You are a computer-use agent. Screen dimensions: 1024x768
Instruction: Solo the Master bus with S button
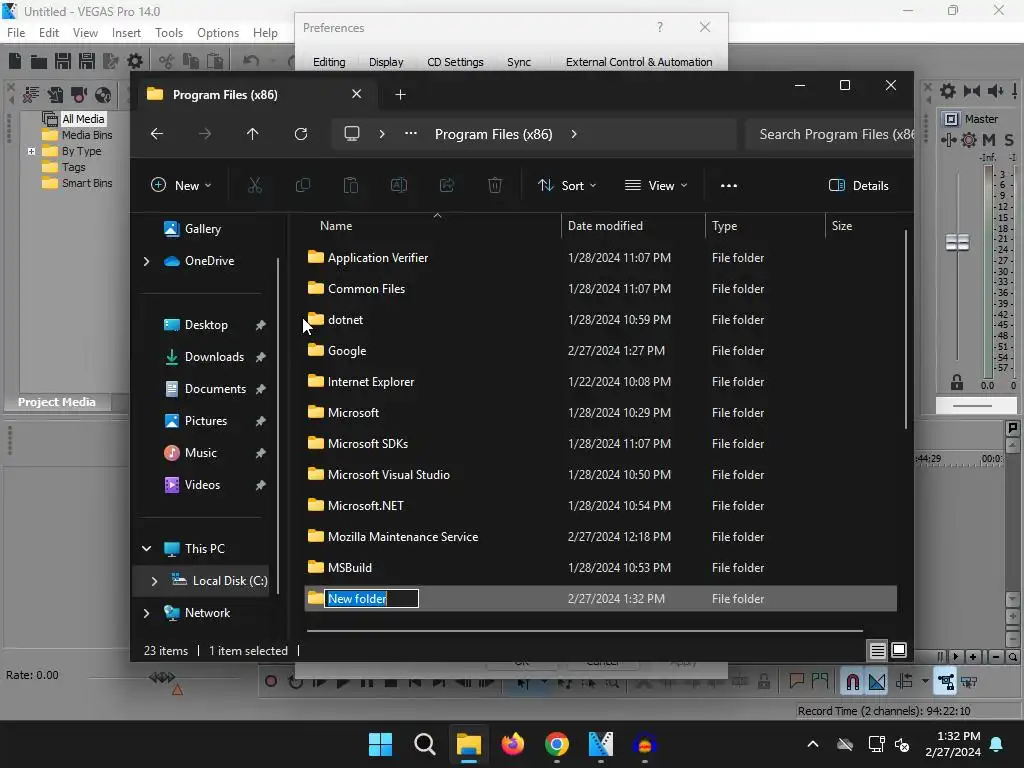pyautogui.click(x=1009, y=139)
